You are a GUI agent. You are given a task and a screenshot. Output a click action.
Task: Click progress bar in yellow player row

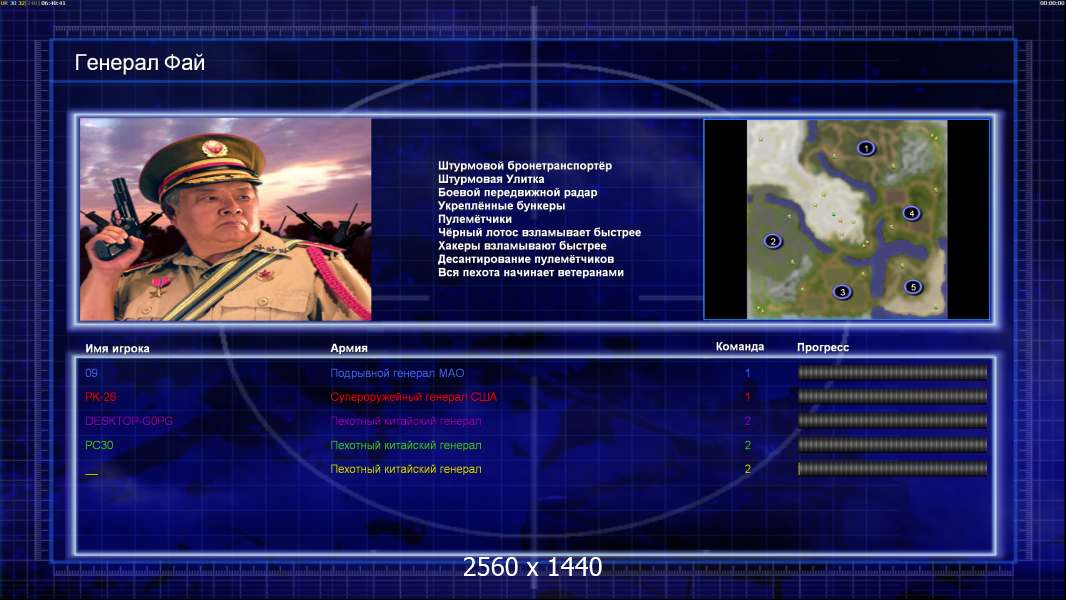[x=892, y=469]
